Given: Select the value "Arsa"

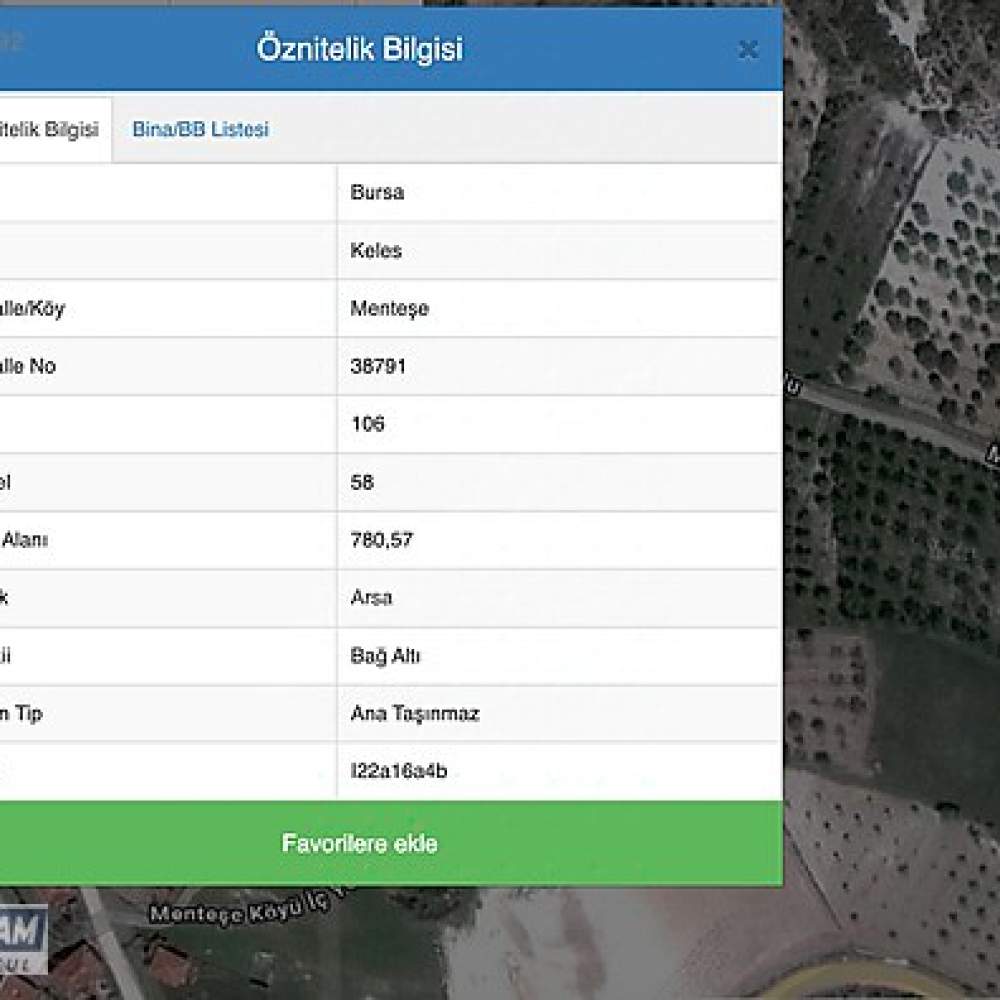Looking at the screenshot, I should 371,598.
